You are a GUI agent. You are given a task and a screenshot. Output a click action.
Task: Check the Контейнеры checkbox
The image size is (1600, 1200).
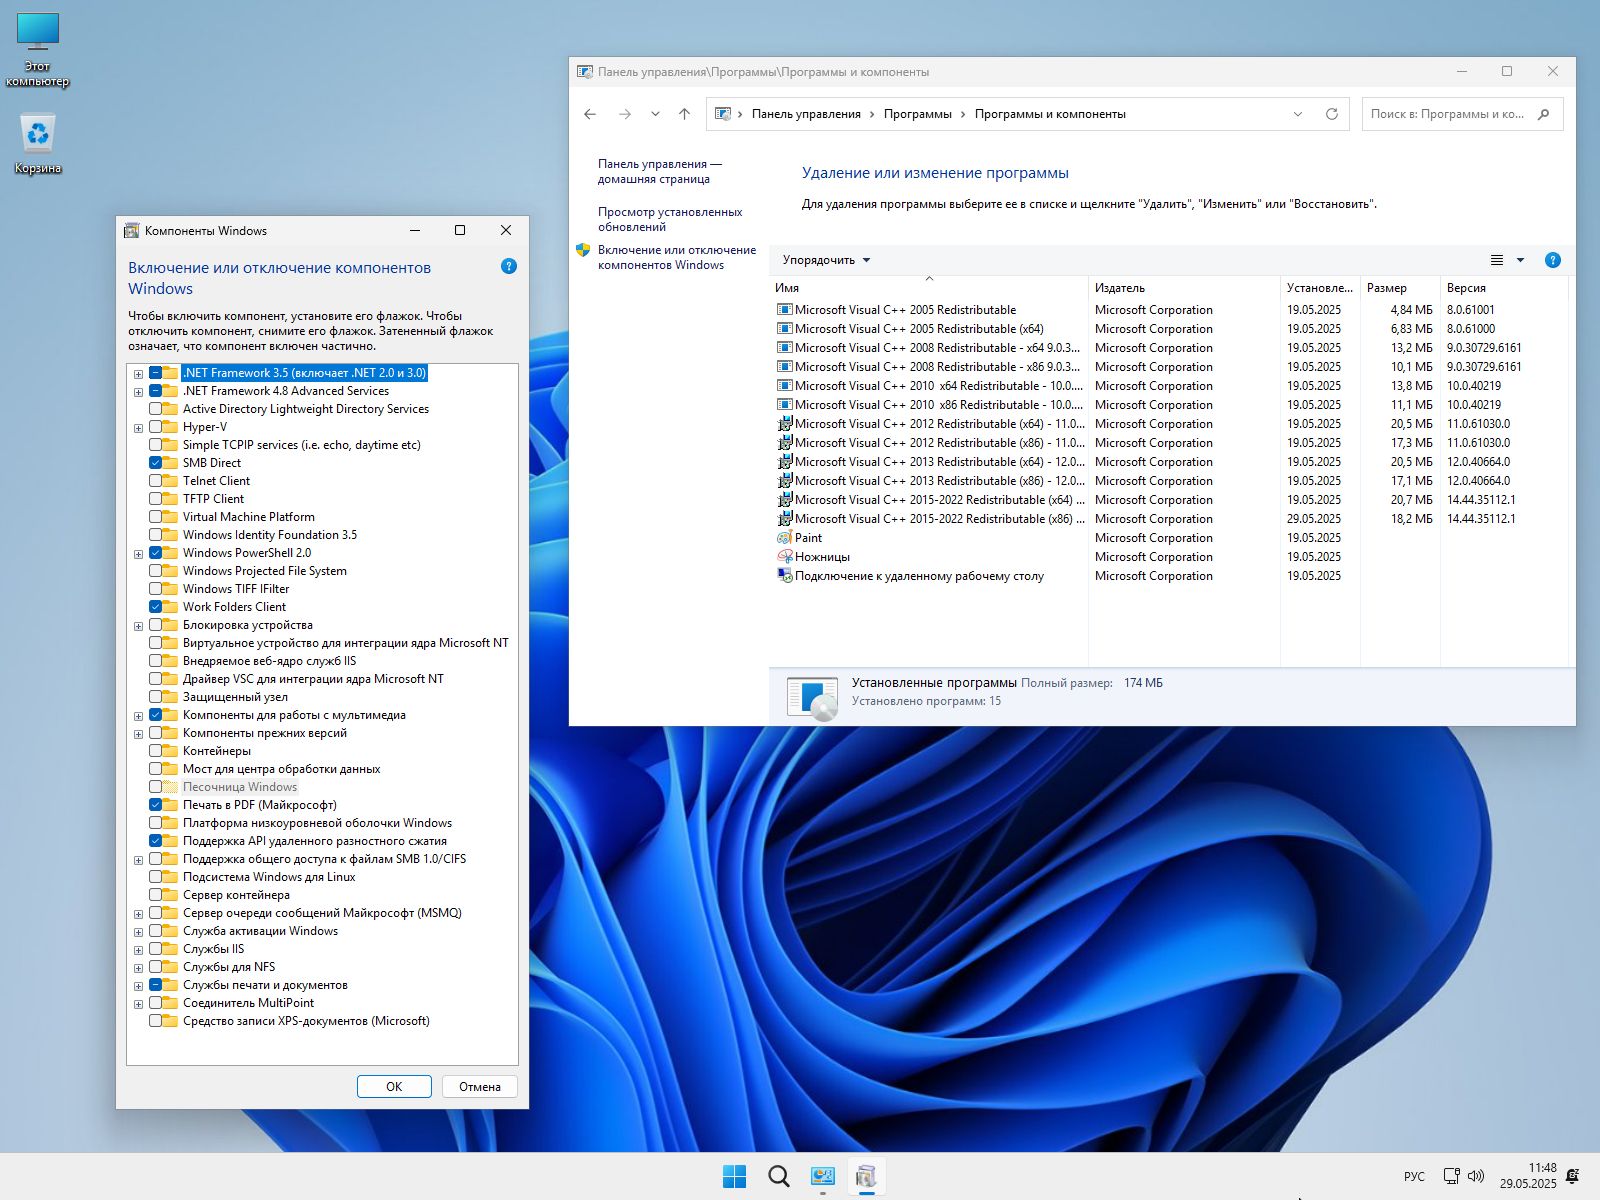156,751
